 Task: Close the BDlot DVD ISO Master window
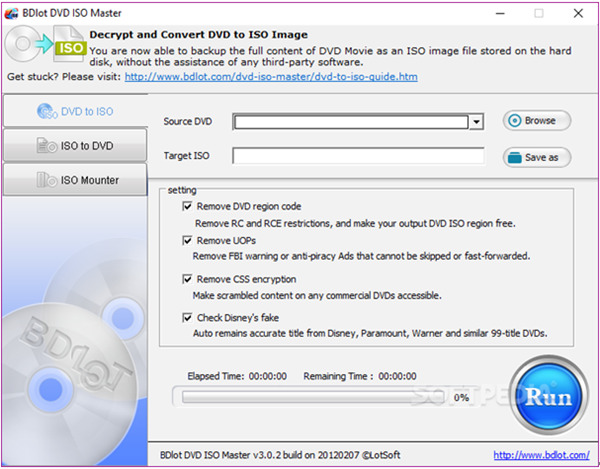[578, 13]
